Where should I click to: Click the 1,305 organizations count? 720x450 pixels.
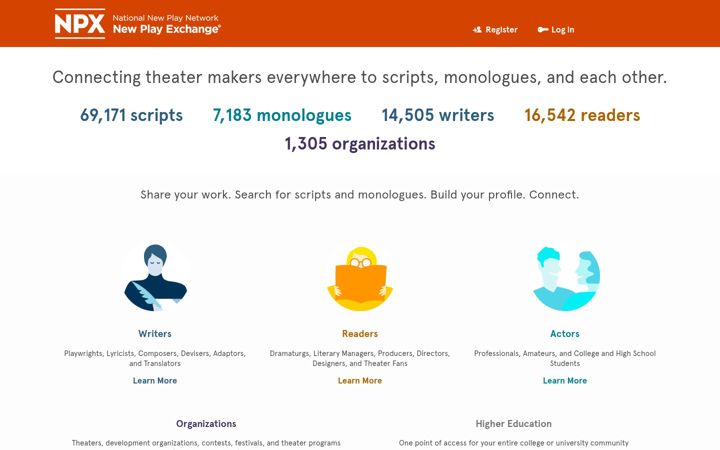click(x=360, y=144)
